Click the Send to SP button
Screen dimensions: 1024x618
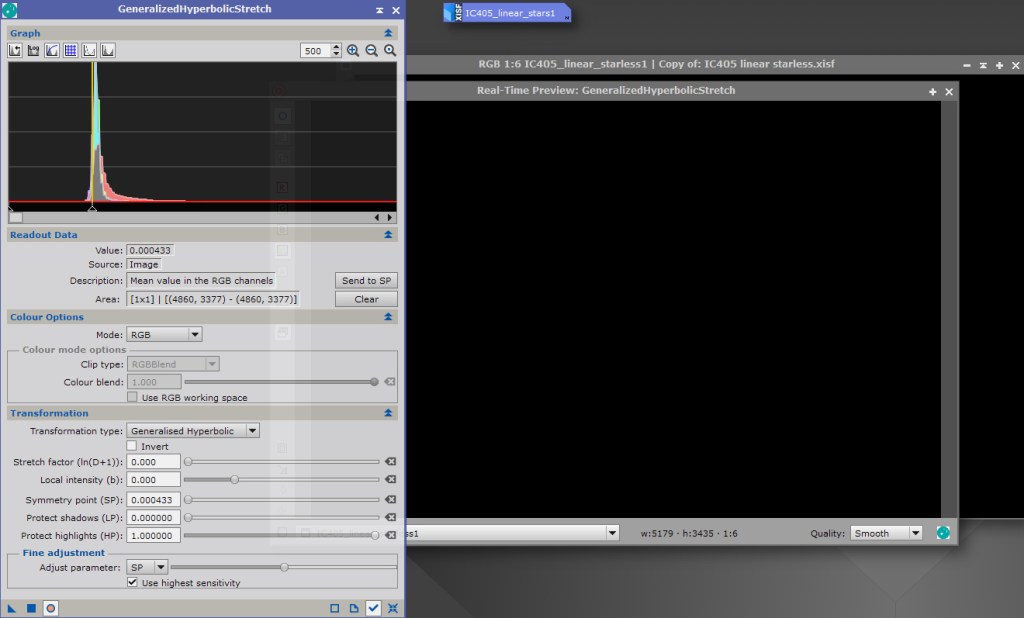[366, 281]
